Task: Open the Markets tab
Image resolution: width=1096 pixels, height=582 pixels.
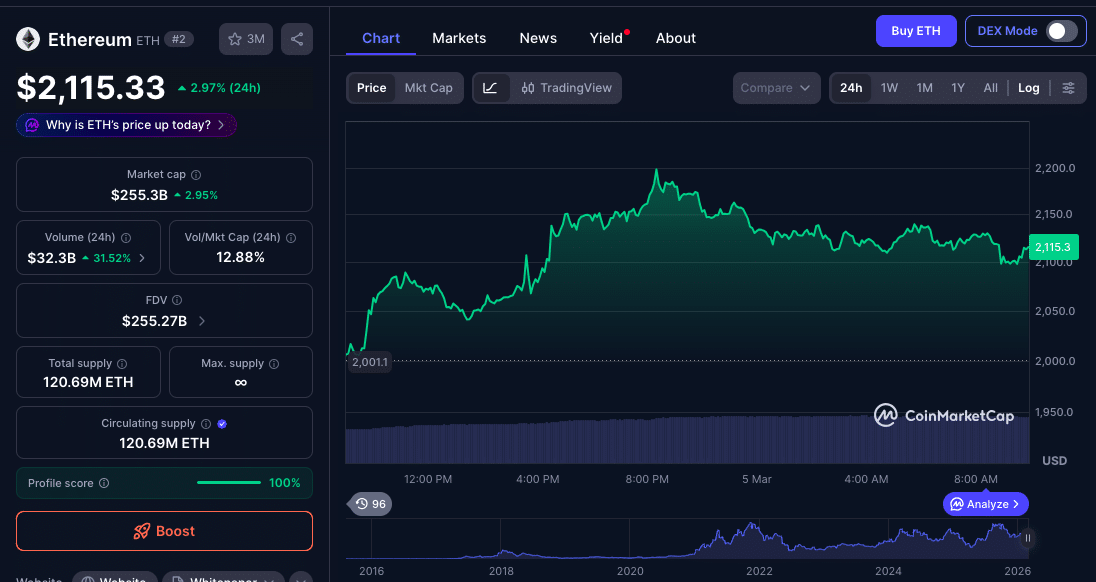Action: tap(459, 38)
